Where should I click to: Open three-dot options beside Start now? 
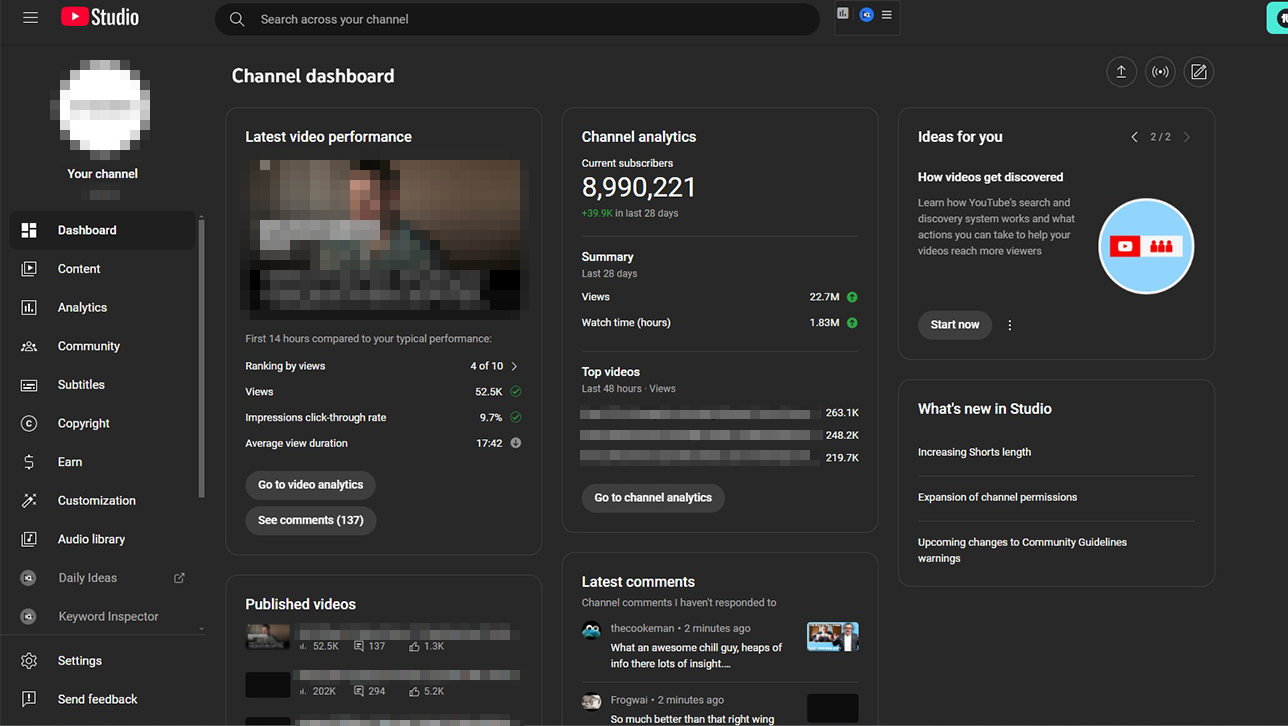pyautogui.click(x=1010, y=325)
